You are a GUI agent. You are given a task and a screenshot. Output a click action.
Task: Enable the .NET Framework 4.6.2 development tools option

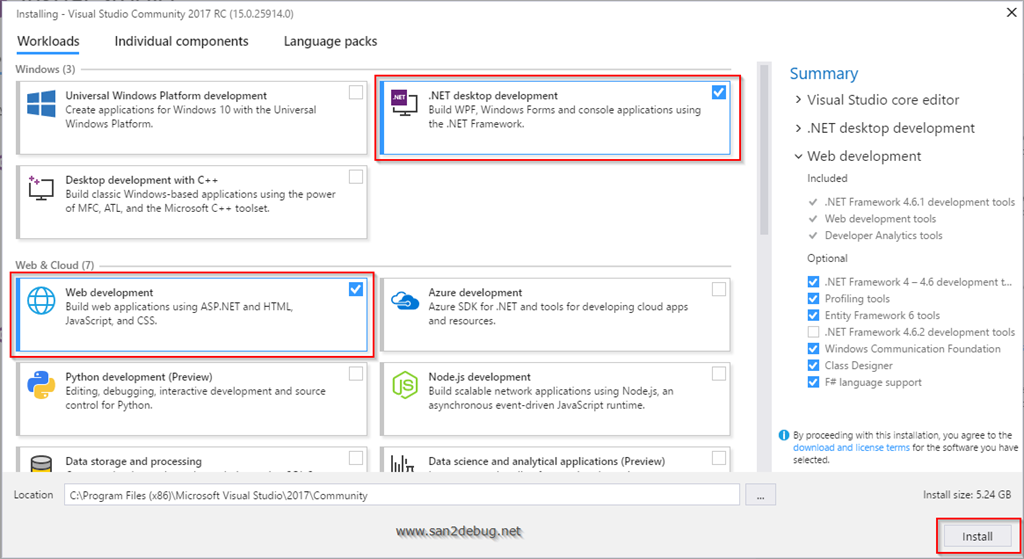[813, 332]
